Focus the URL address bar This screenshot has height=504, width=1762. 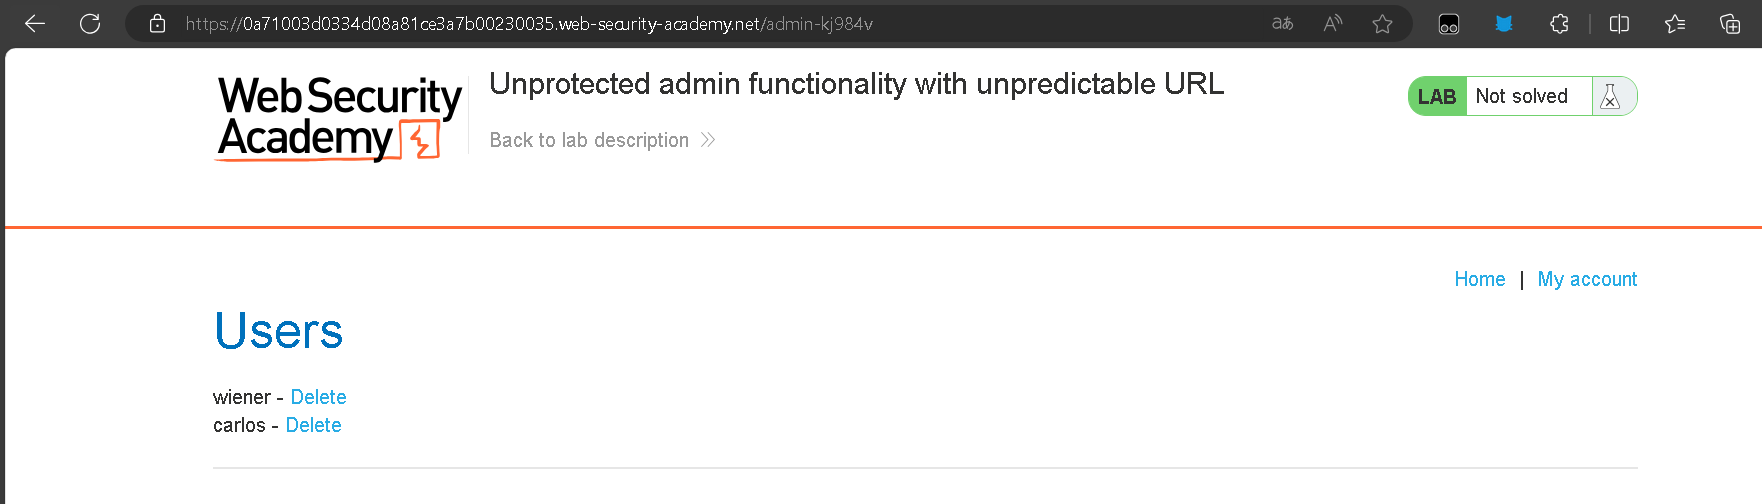[700, 23]
